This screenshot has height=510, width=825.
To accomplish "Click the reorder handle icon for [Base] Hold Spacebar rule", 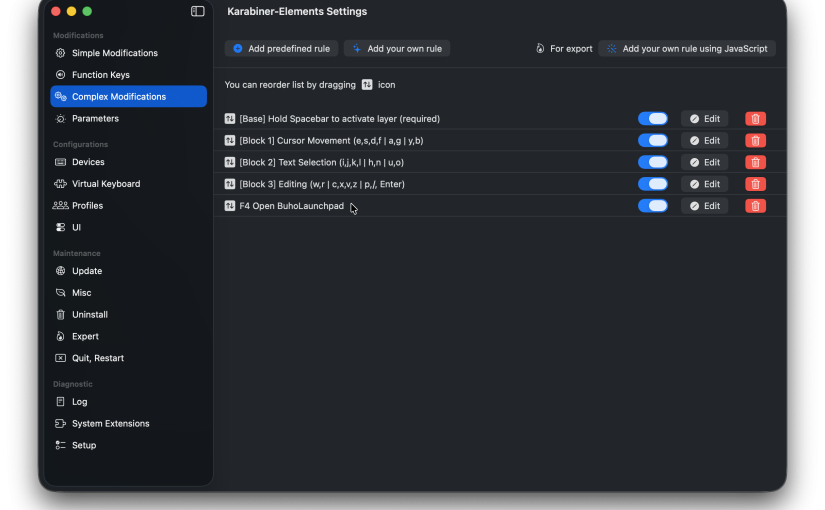I will tap(229, 119).
